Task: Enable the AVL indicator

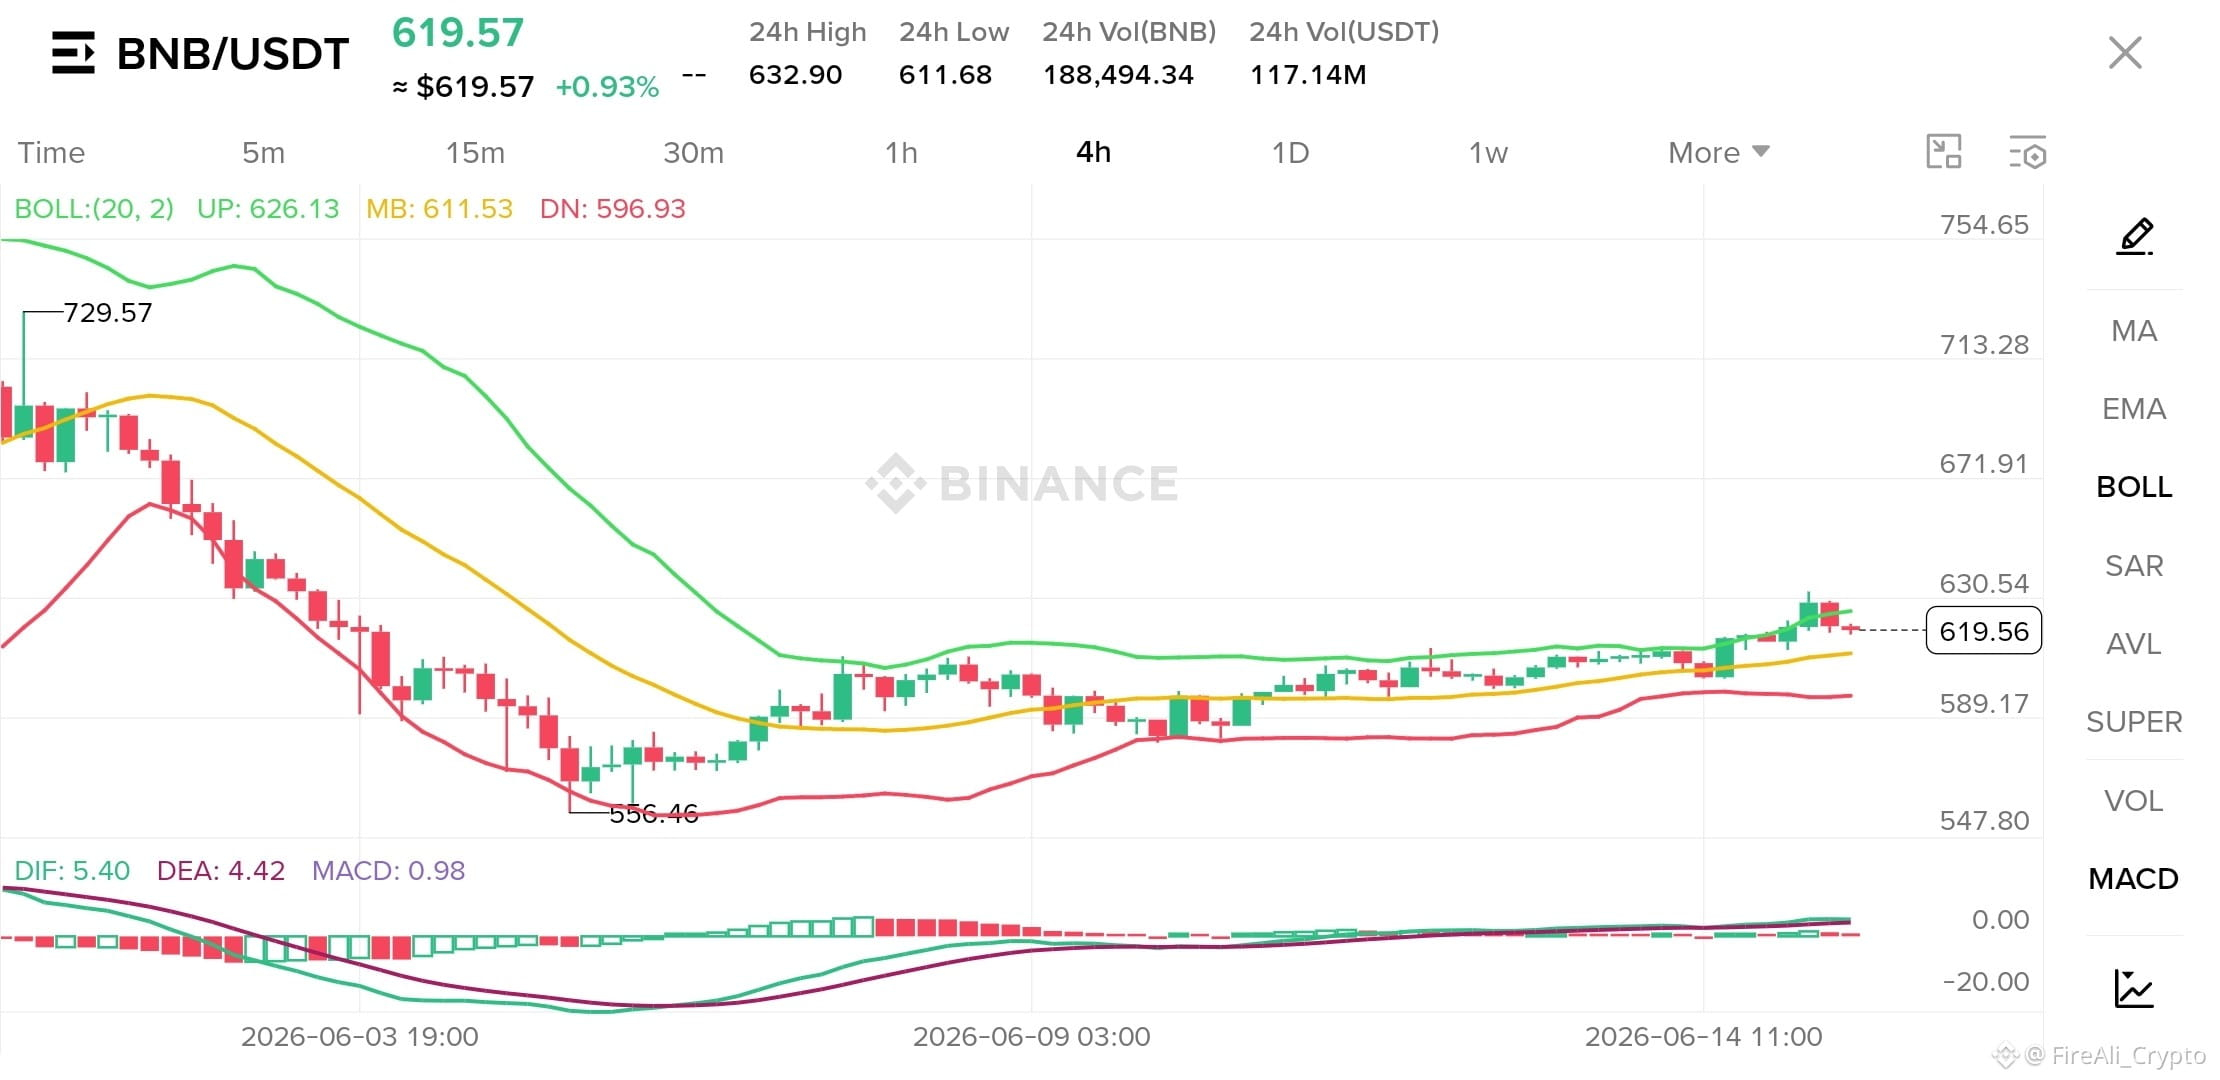Action: 2134,644
